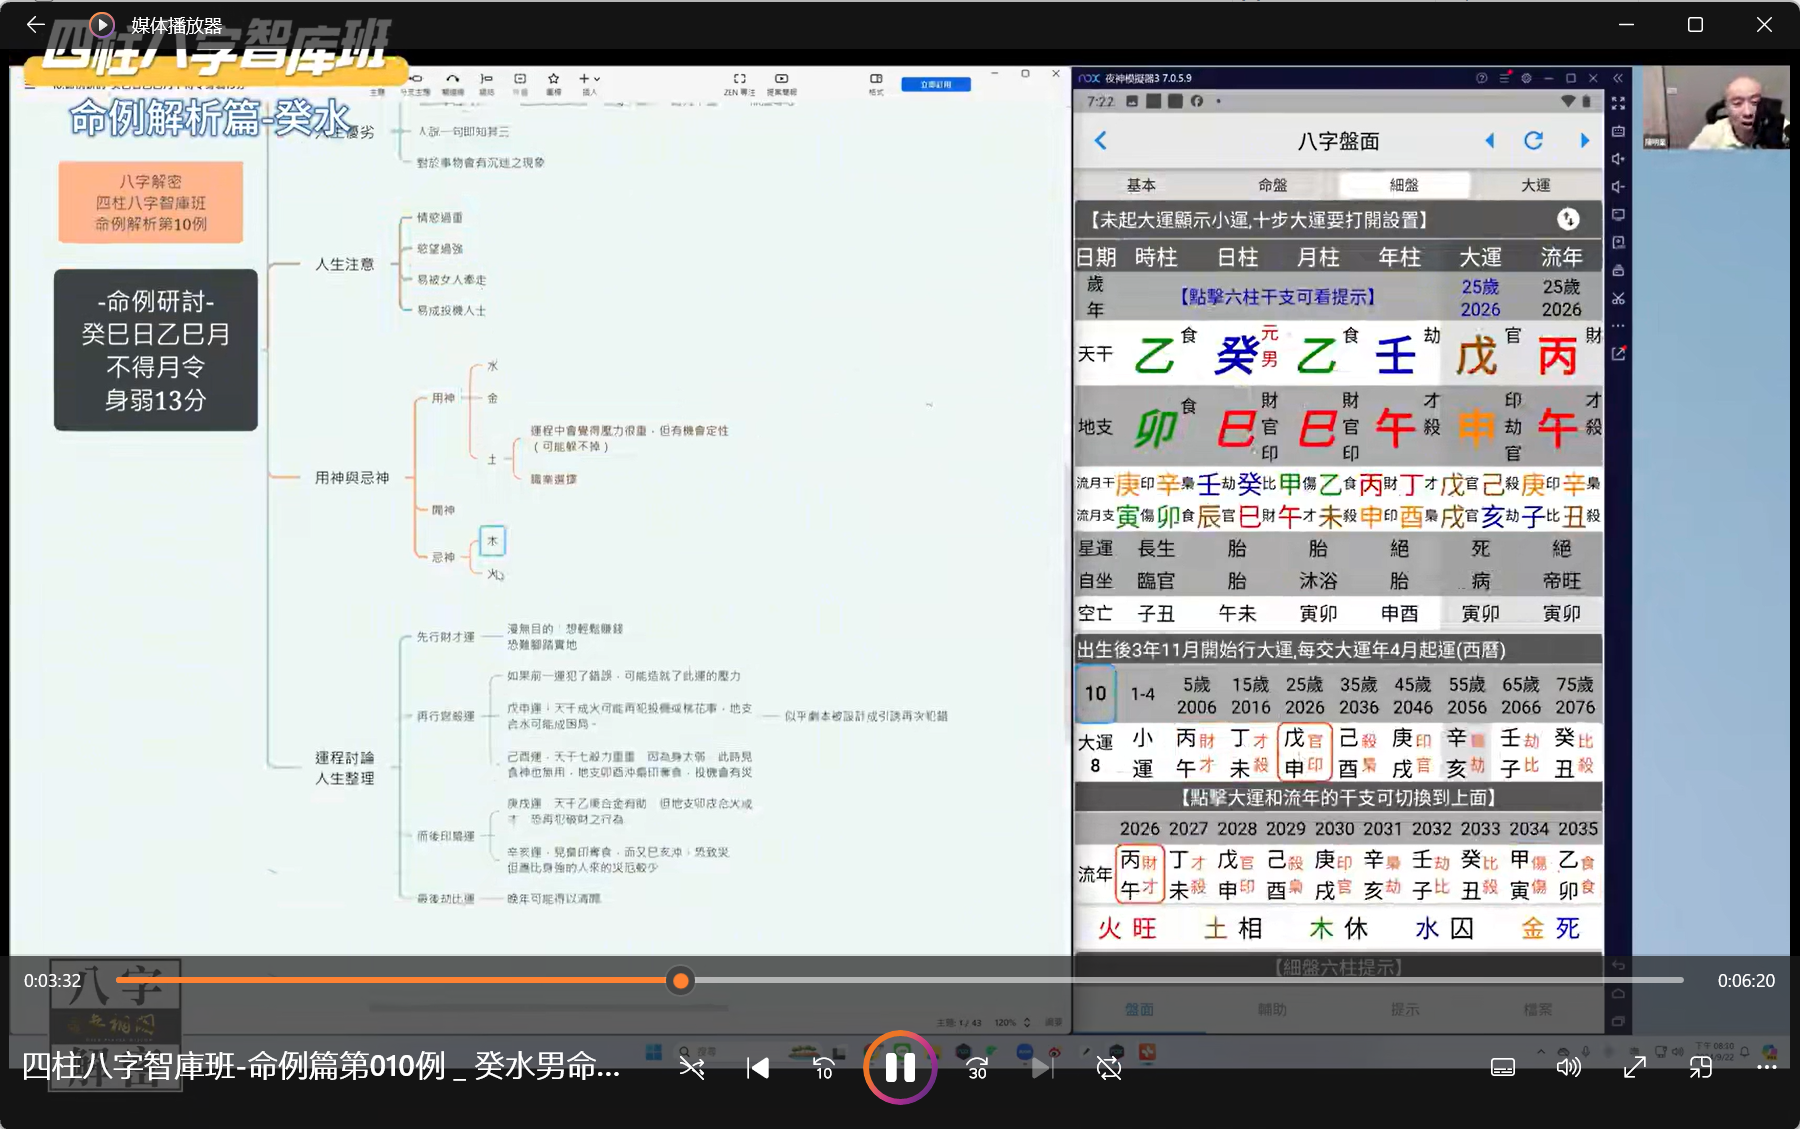Click the pitch presentation icon in XMind
The height and width of the screenshot is (1129, 1800).
tap(782, 79)
